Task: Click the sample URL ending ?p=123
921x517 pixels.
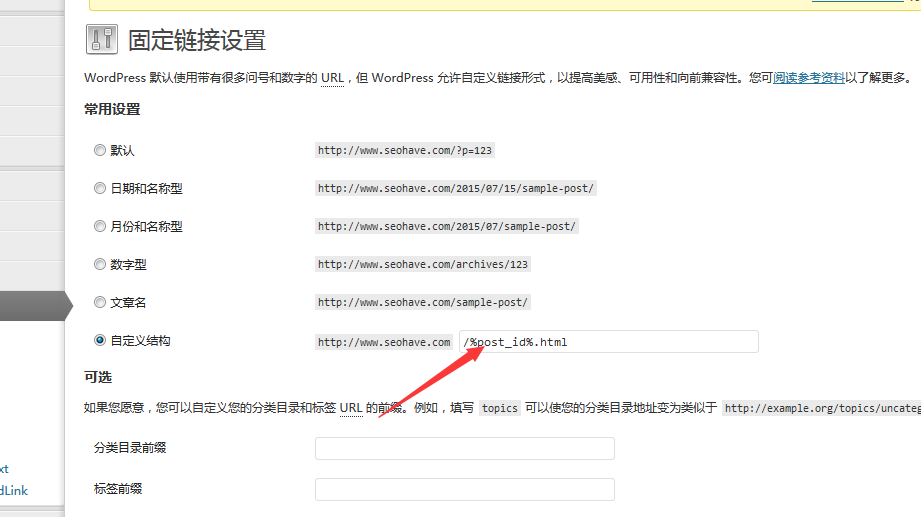Action: point(405,150)
